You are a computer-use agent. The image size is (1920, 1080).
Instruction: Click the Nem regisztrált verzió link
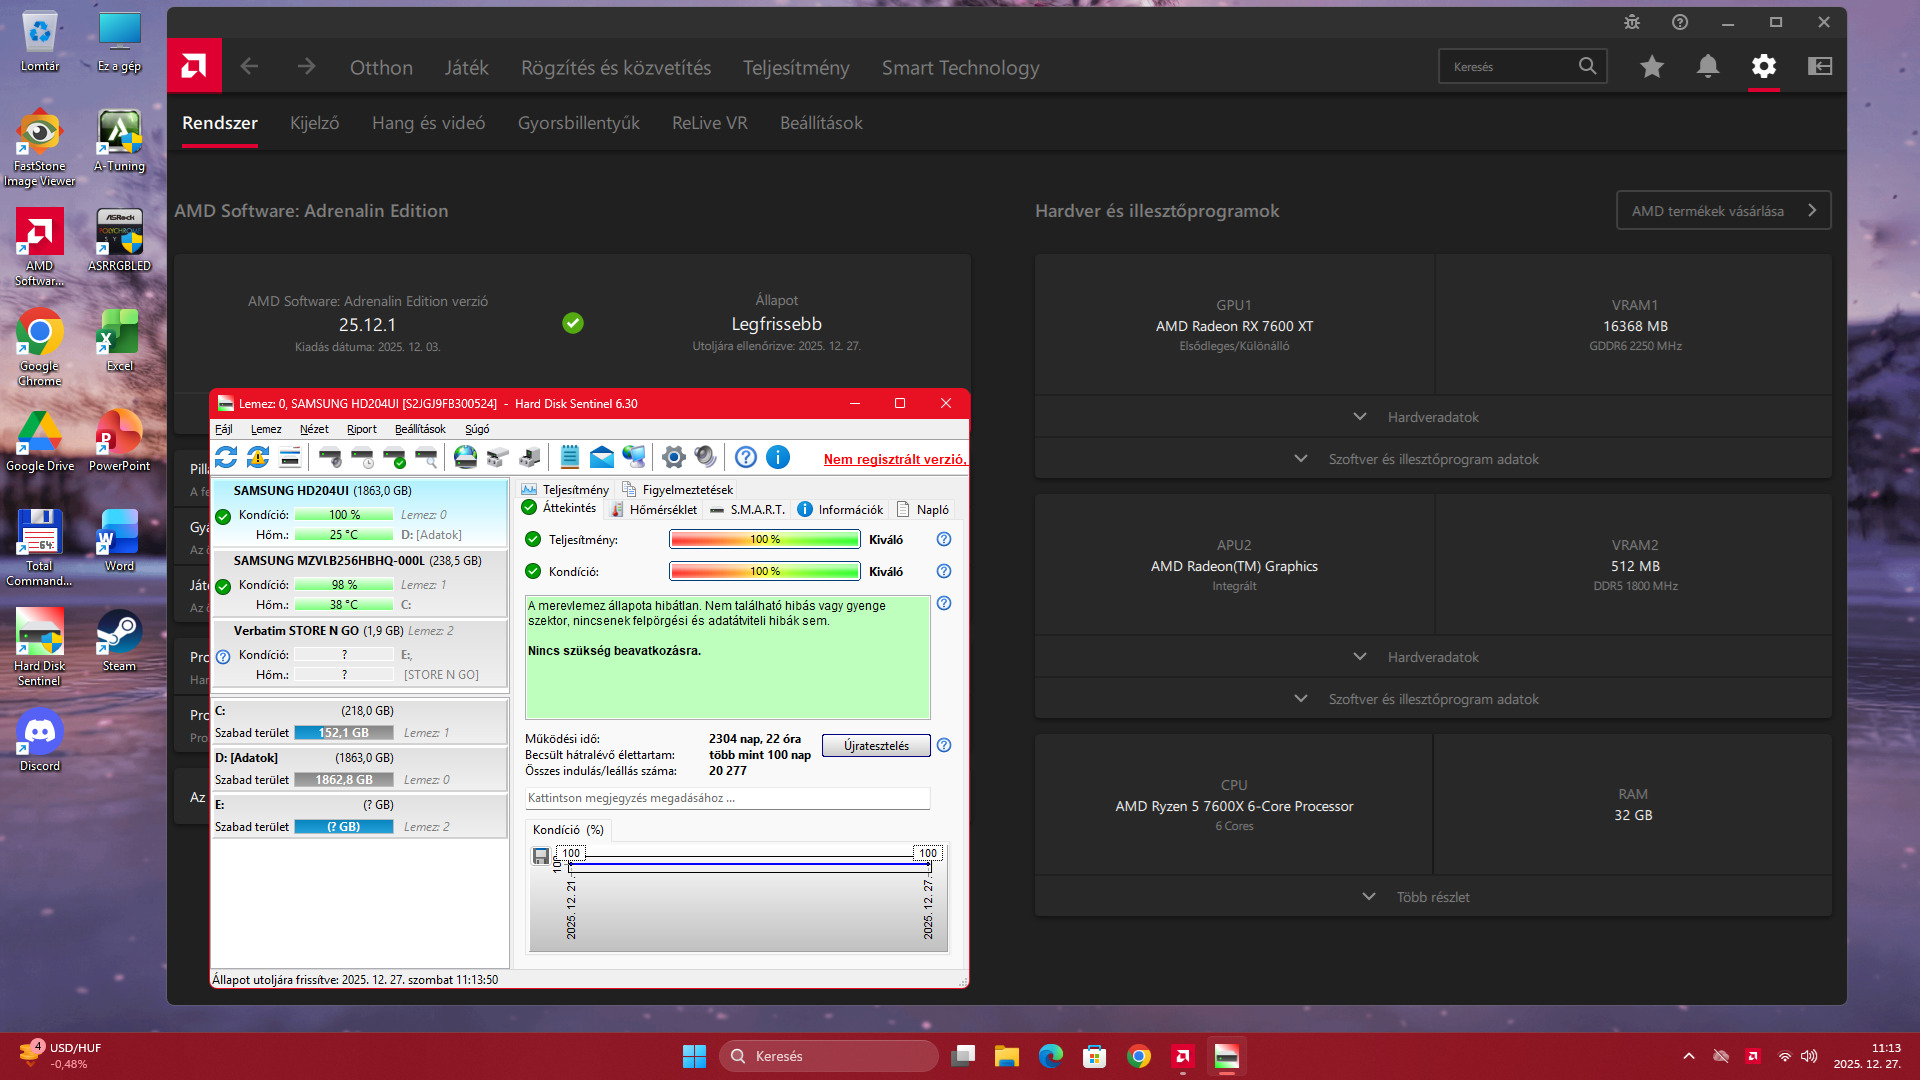[894, 459]
